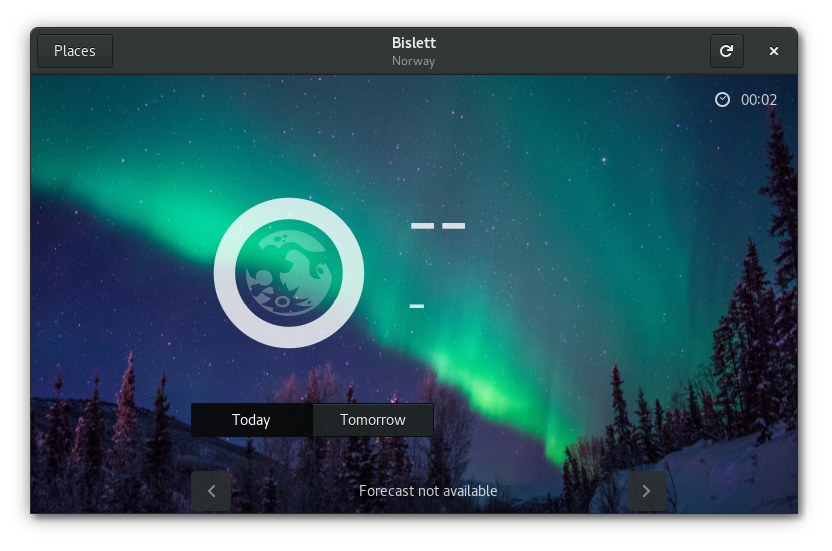This screenshot has height=551, width=832.
Task: Click the last-updated clock icon
Action: coord(722,100)
